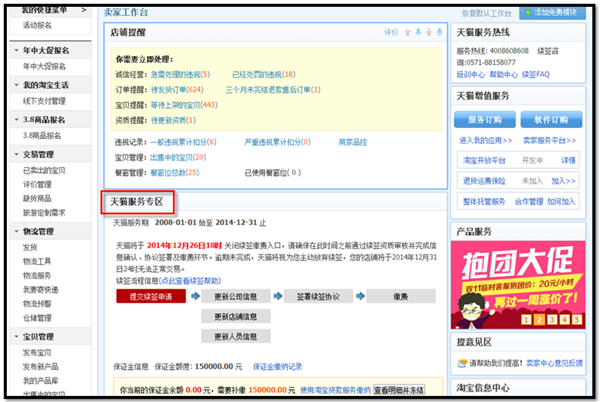Open 我要寄快递 in the sidebar
The image size is (600, 402).
[x=41, y=290]
